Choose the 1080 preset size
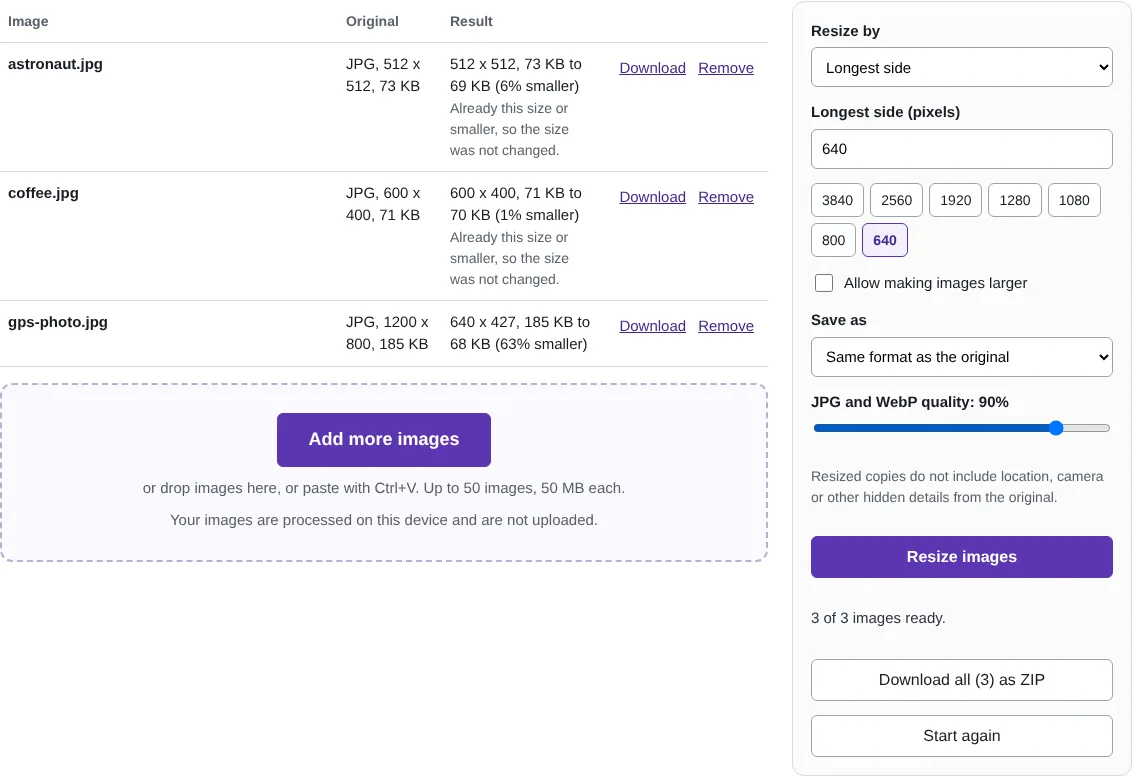The height and width of the screenshot is (776, 1132). coord(1074,200)
